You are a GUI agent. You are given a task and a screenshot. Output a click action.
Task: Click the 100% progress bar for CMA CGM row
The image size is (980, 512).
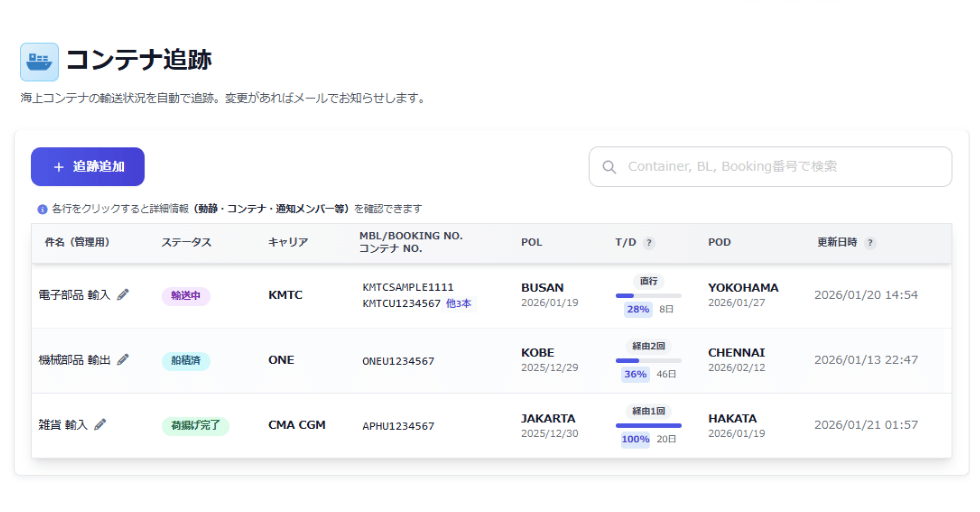click(x=648, y=426)
